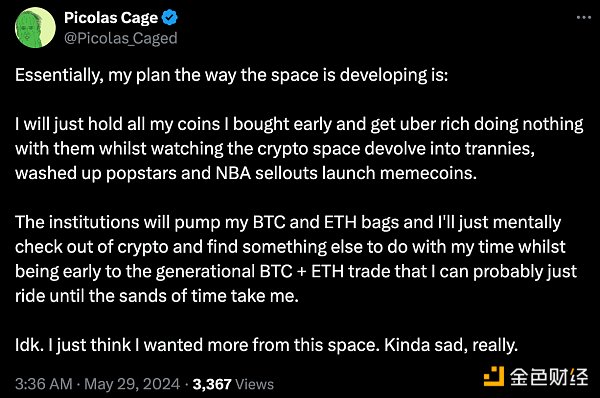The height and width of the screenshot is (398, 600).
Task: Click the line ending 'launch memecoins.'
Action: click(246, 173)
